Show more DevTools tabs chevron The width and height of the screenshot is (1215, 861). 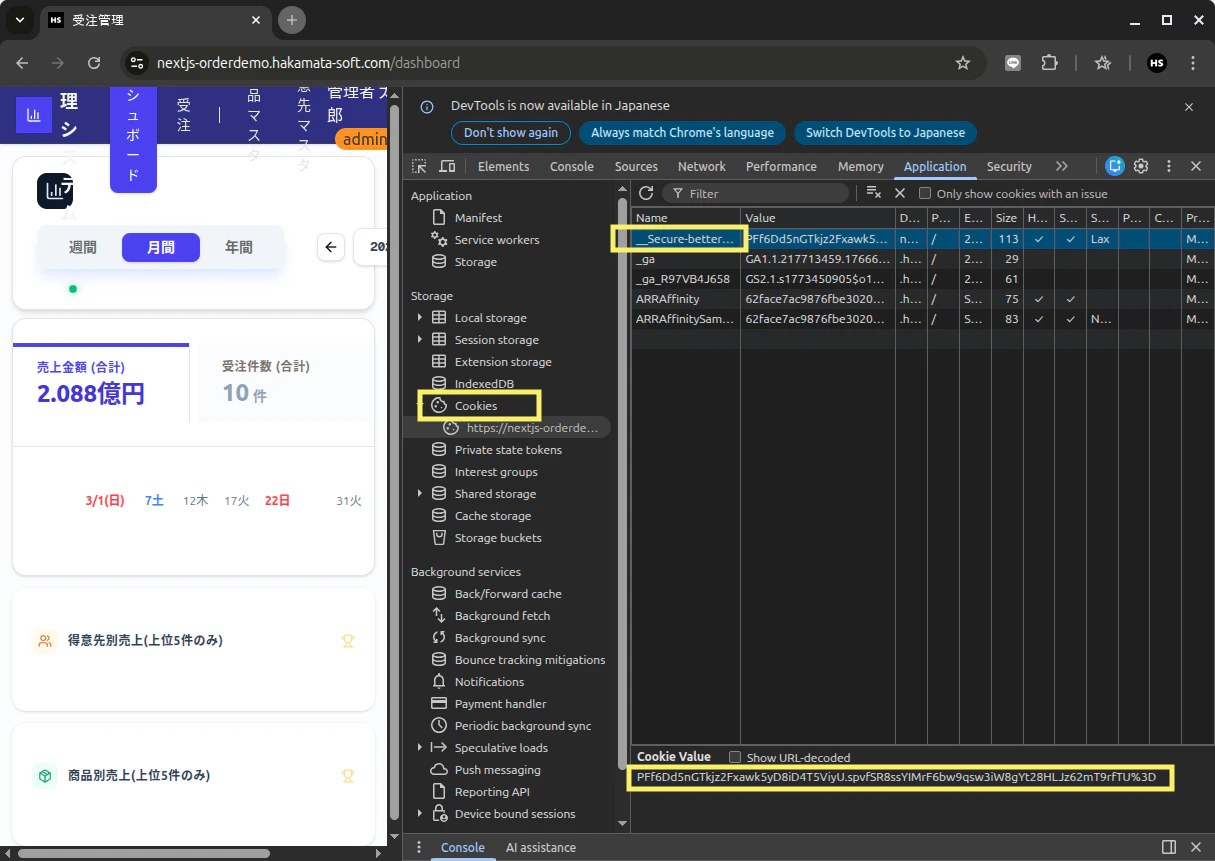point(1062,166)
